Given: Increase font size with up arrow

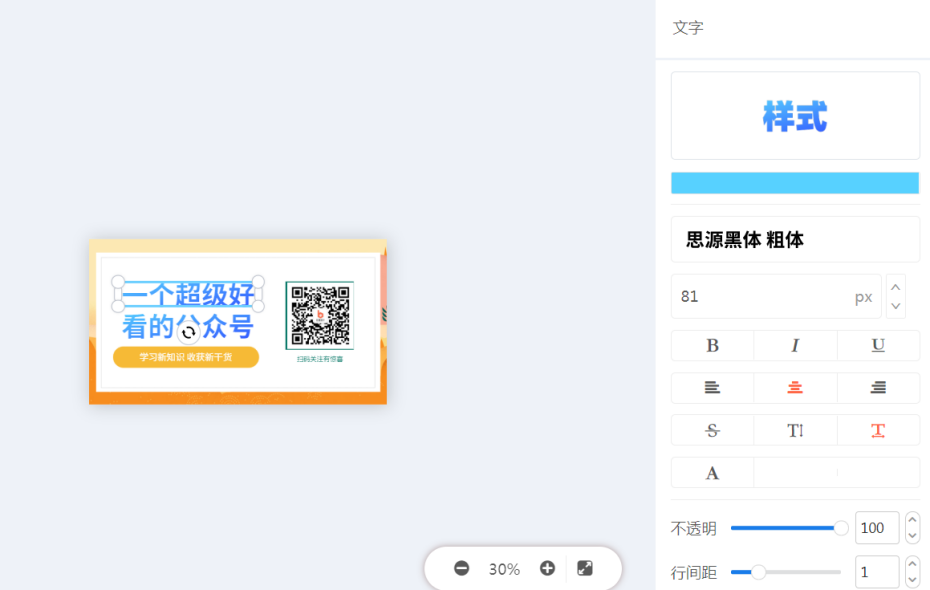Looking at the screenshot, I should coord(896,286).
